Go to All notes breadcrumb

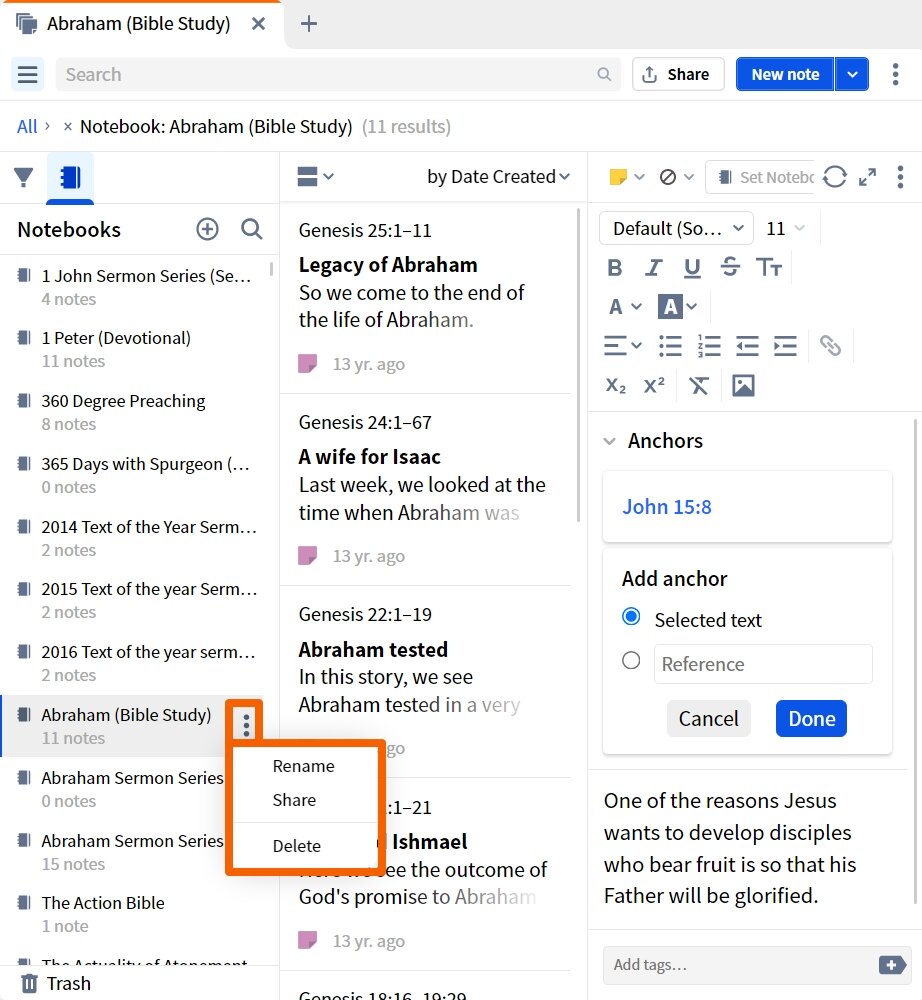tap(27, 126)
